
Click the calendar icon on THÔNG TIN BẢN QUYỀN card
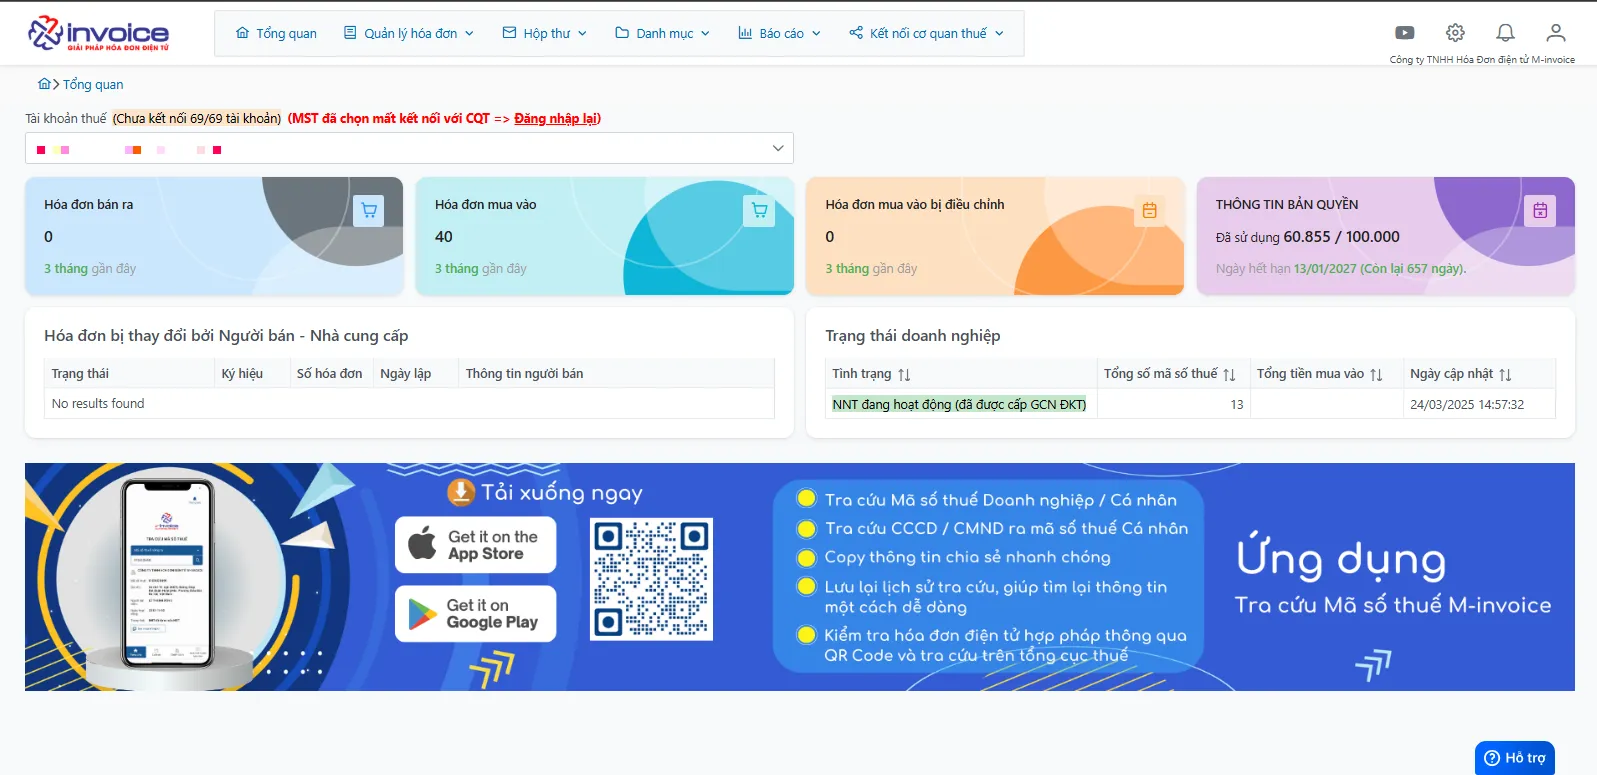pos(1540,211)
